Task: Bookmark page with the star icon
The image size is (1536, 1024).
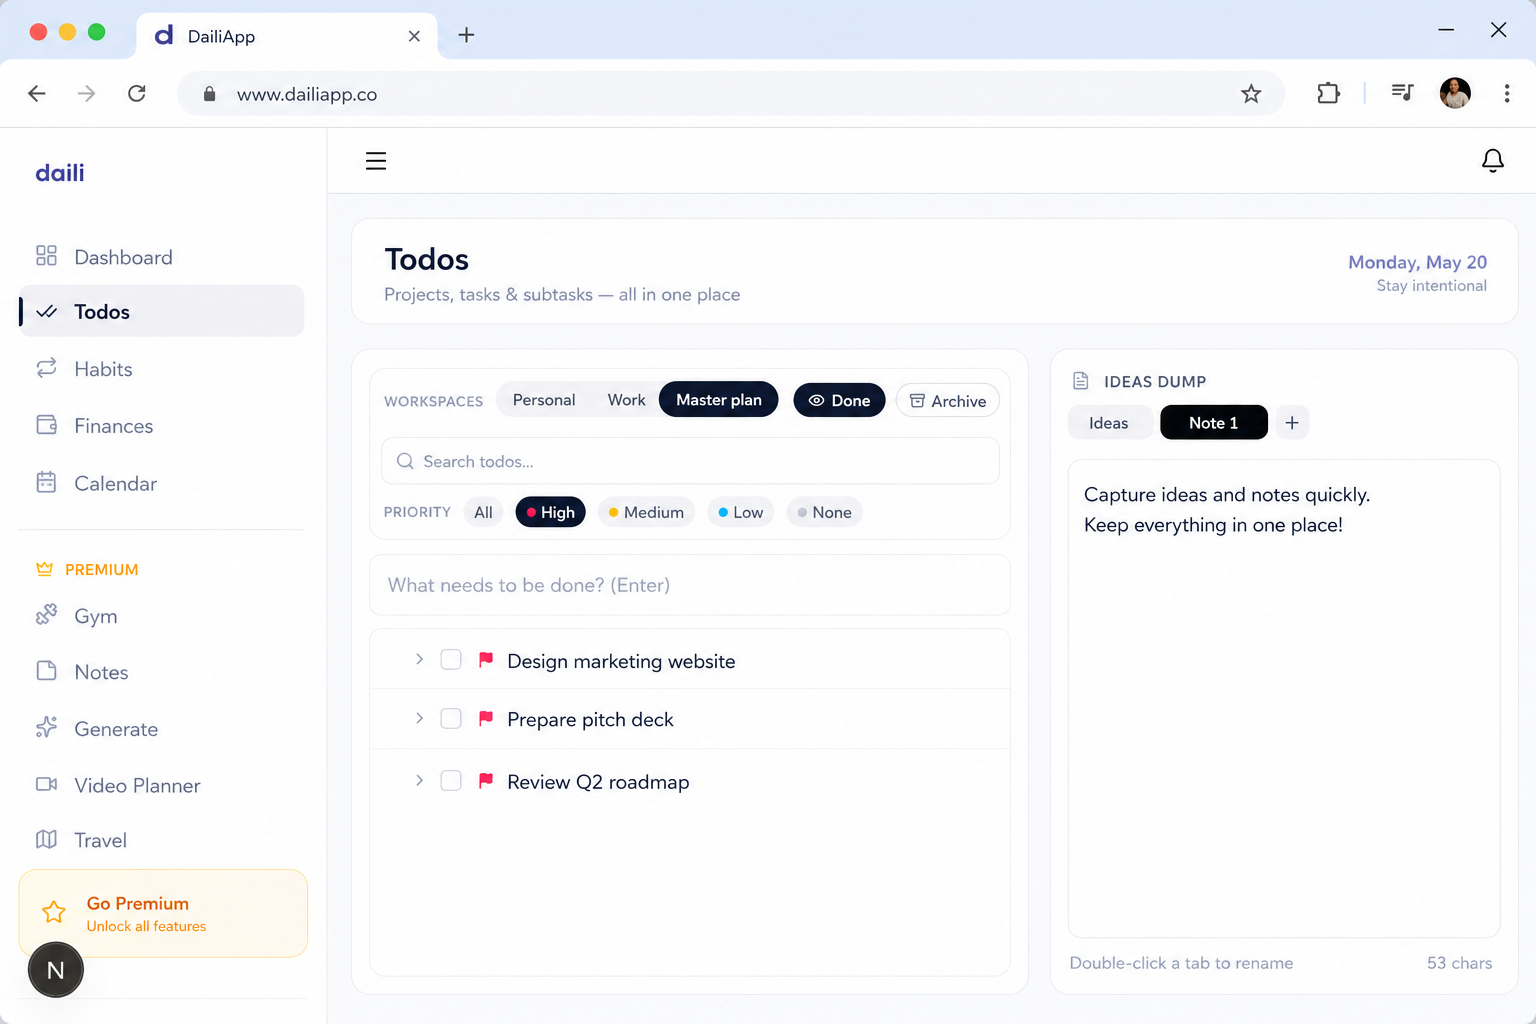Action: (x=1251, y=94)
